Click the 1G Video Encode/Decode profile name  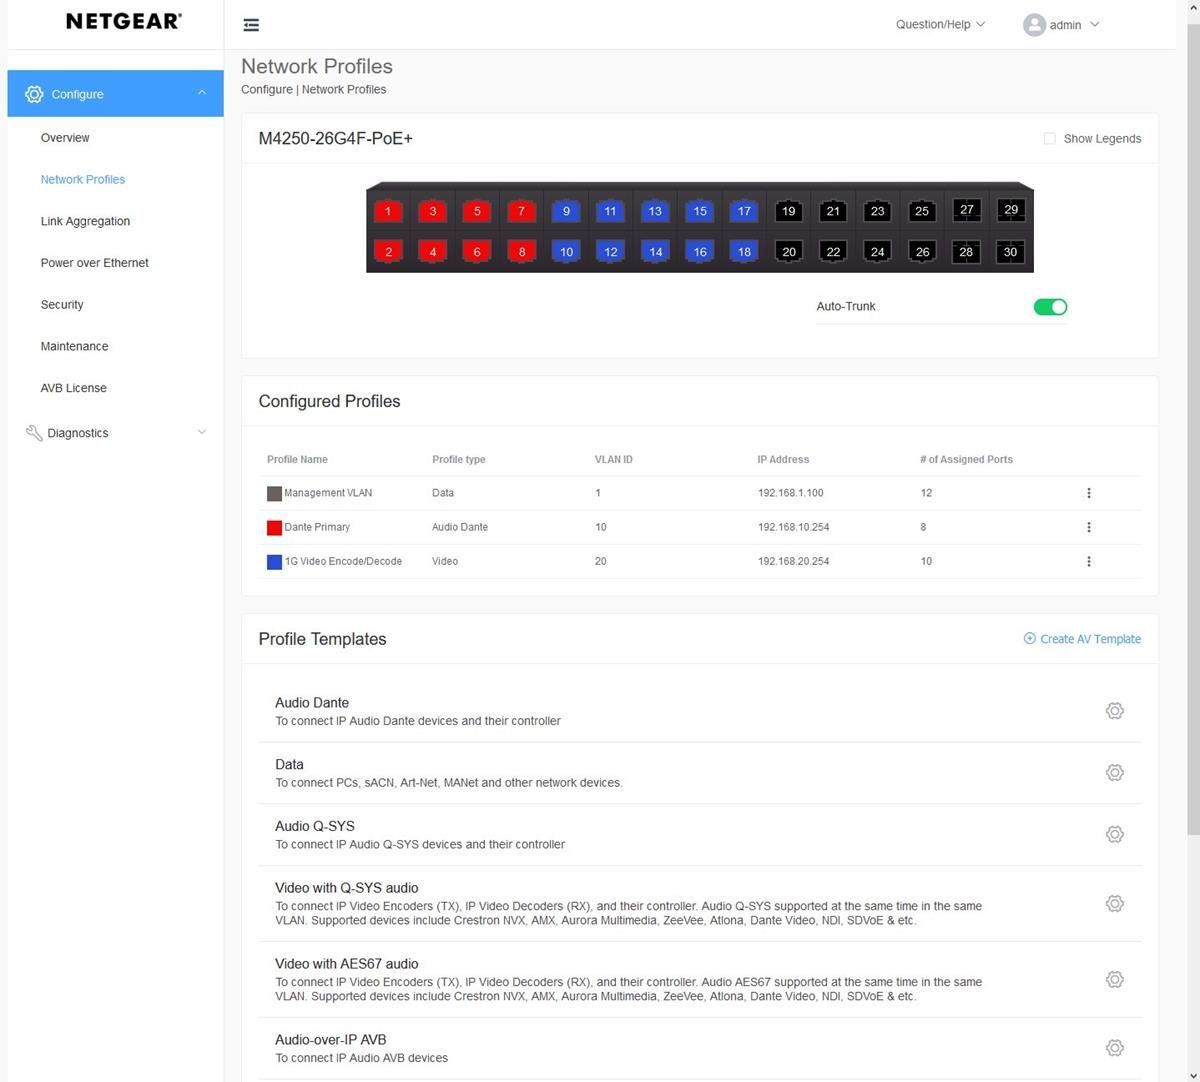pos(343,561)
